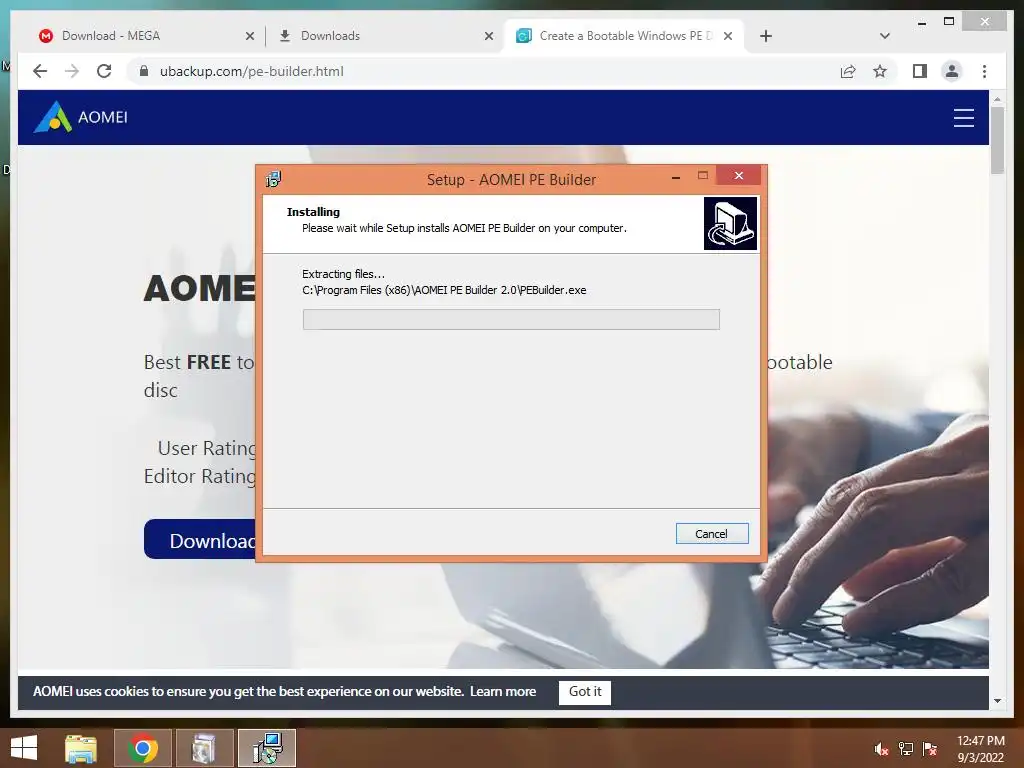Click the AOMEI setup taskbar icon
Screen dimensions: 1024x768
click(x=267, y=748)
